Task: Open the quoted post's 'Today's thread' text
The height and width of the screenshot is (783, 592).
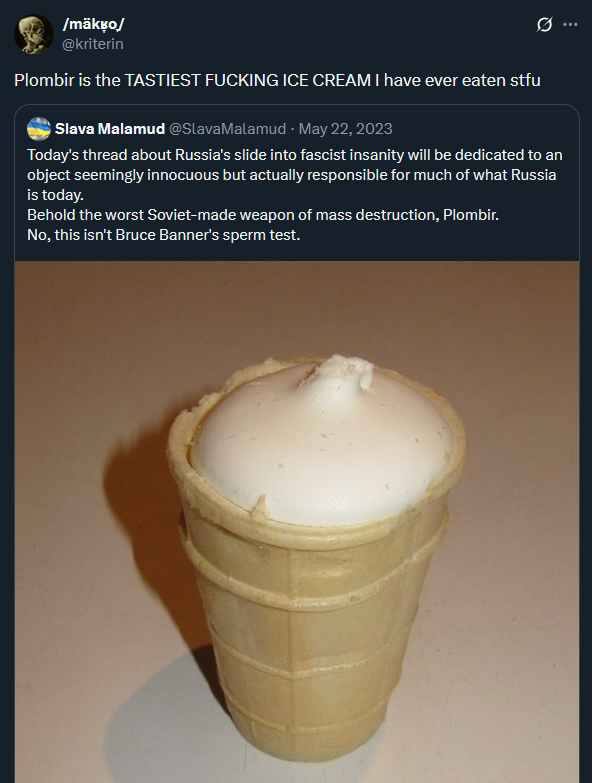Action: (x=295, y=155)
